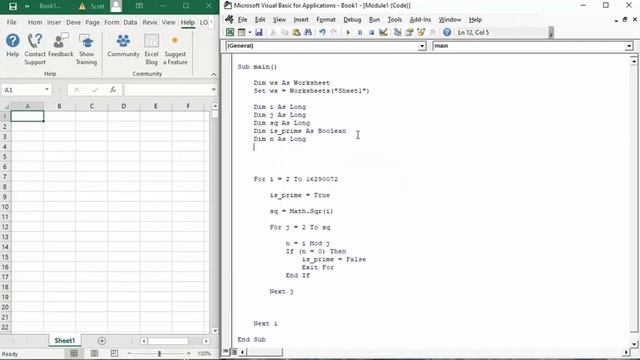The width and height of the screenshot is (640, 360).
Task: Click the Help icon in Excel ribbon
Action: pyautogui.click(x=13, y=45)
